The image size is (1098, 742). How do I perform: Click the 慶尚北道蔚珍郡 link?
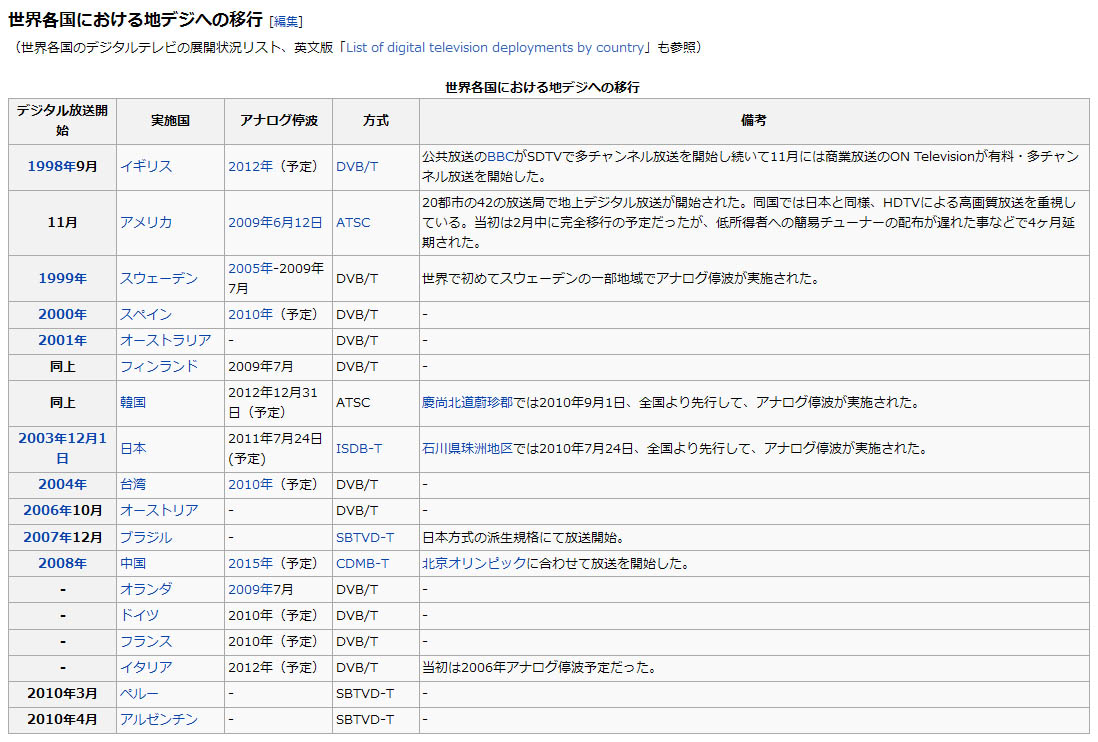467,402
